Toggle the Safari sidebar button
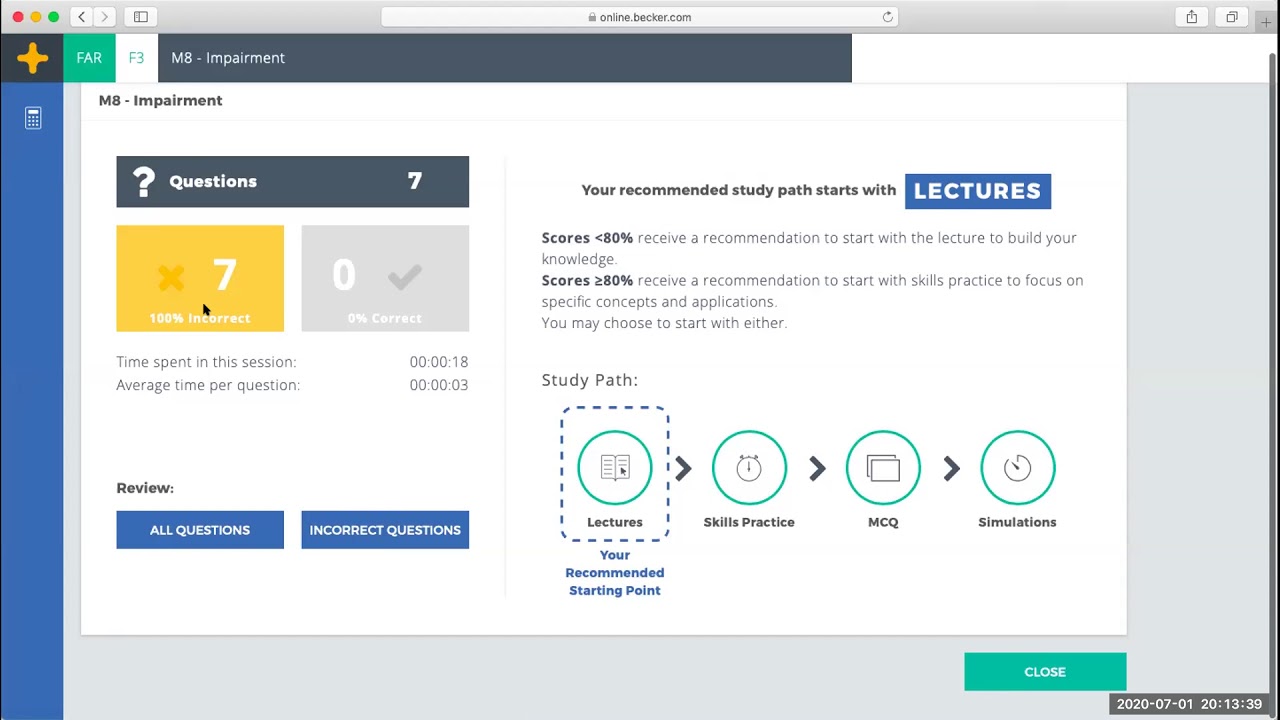The image size is (1280, 720). [141, 17]
